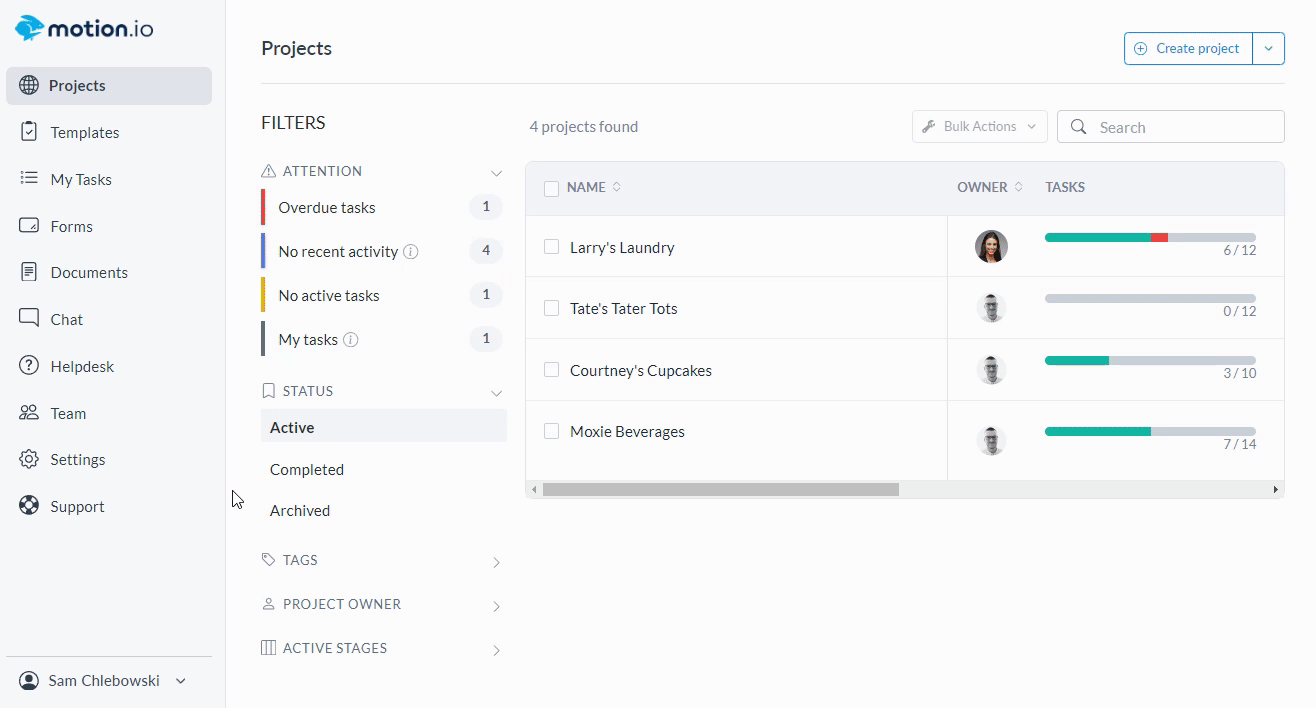Open the Settings gear icon
Viewport: 1316px width, 708px height.
coord(29,459)
